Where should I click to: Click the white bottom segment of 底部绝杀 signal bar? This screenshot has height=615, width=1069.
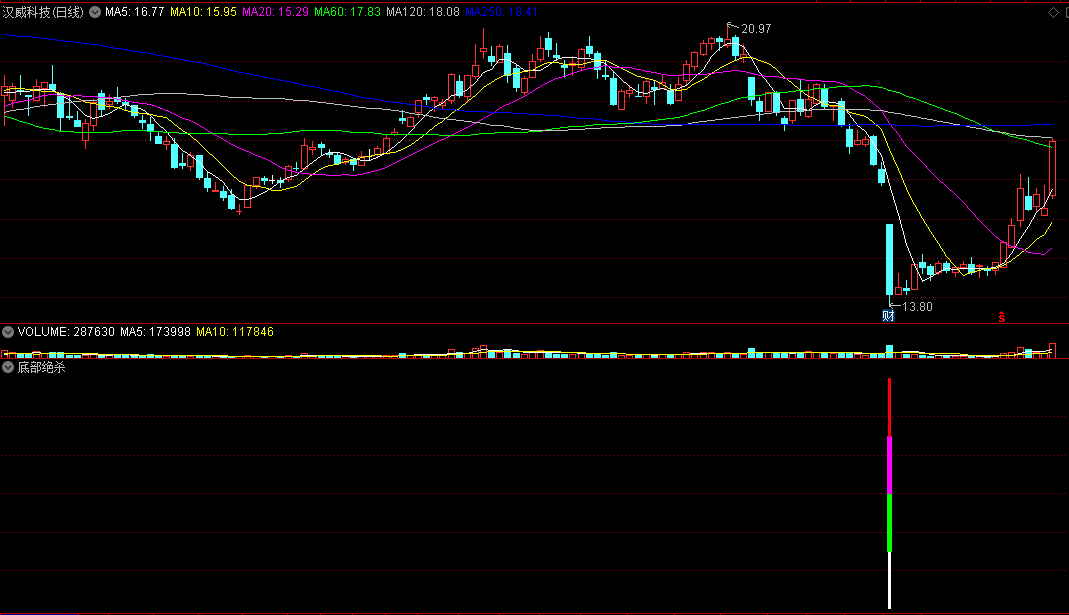(889, 580)
